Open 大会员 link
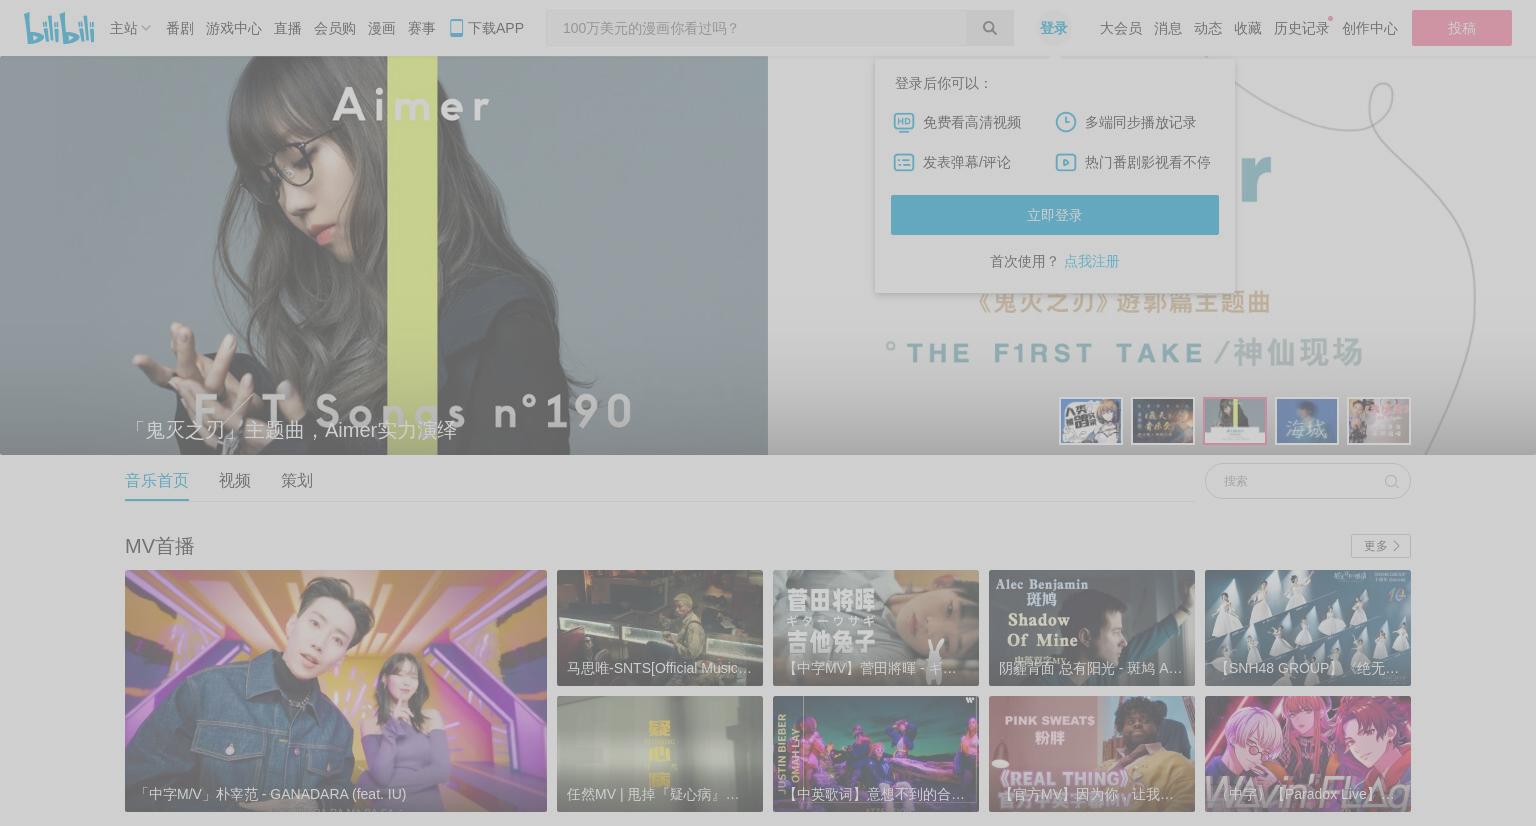Image resolution: width=1536 pixels, height=826 pixels. coord(1121,28)
